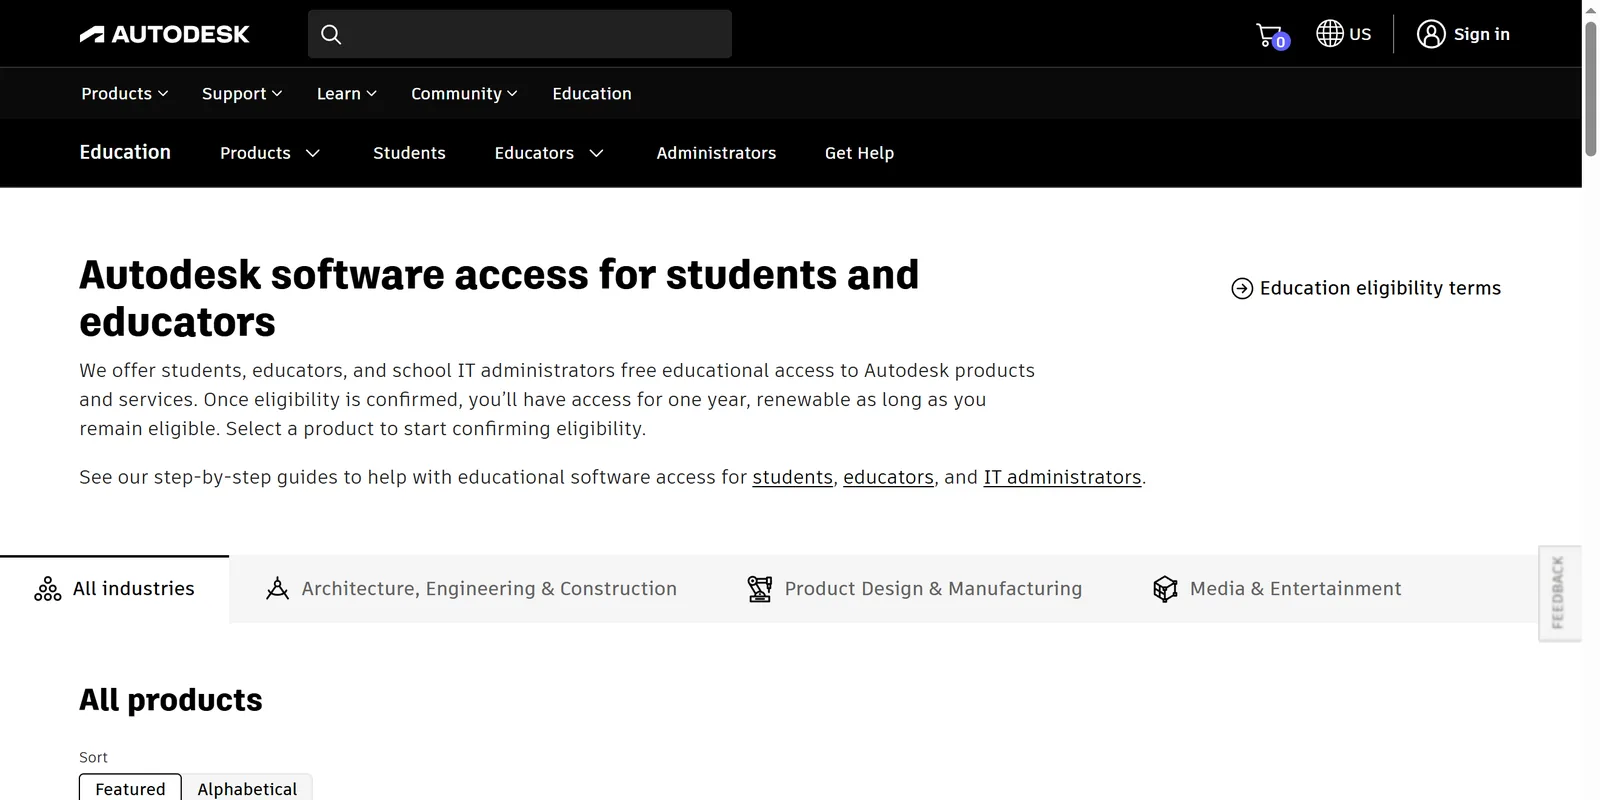
Task: Click the circled arrow beside Education eligibility terms
Action: tap(1242, 288)
